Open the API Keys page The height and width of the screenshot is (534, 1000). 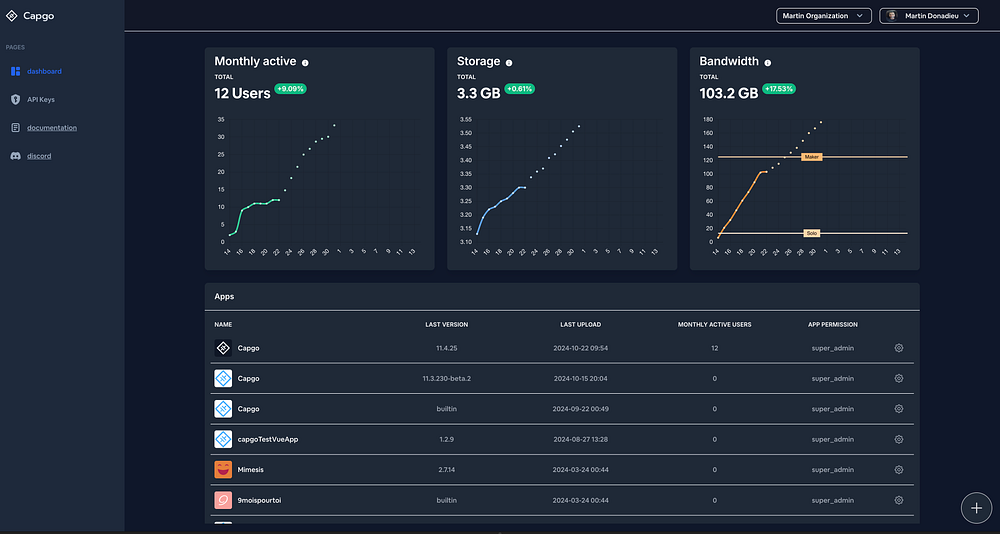tap(40, 100)
